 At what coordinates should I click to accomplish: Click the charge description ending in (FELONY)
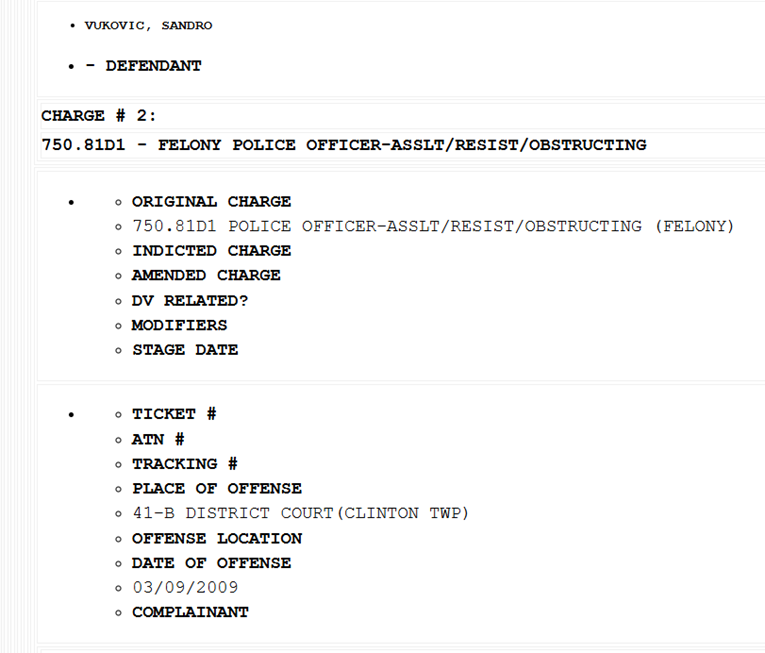point(433,226)
